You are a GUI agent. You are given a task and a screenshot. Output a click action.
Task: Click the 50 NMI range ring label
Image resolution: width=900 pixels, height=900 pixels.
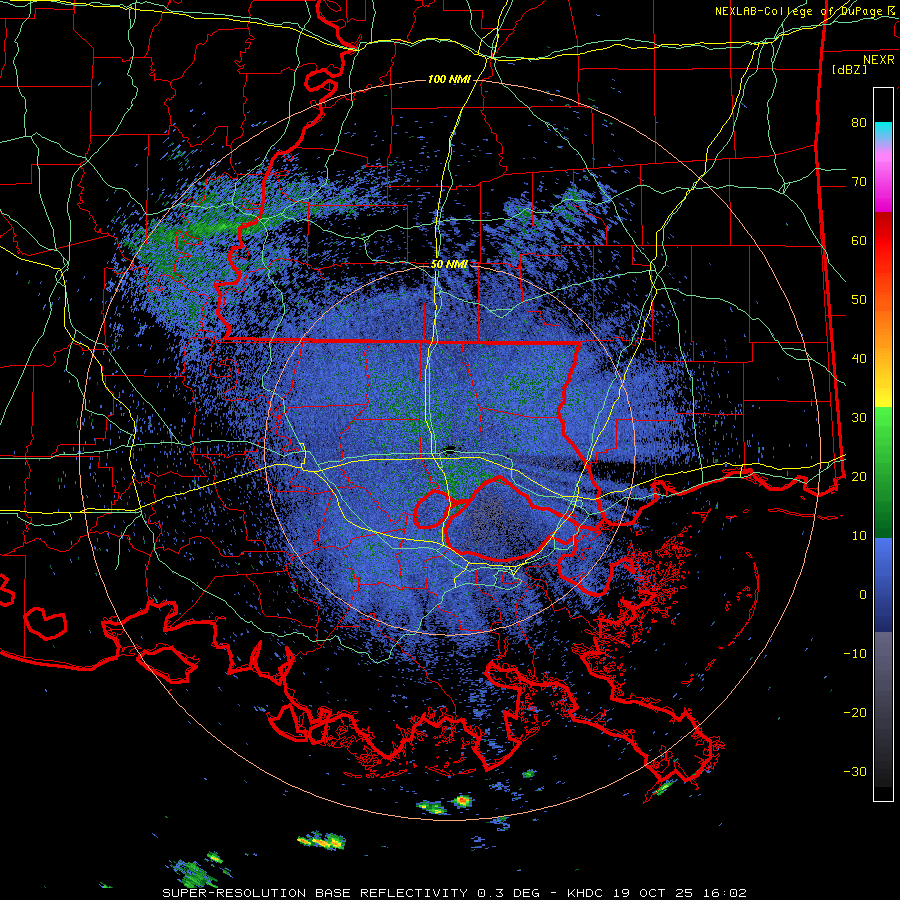pyautogui.click(x=449, y=264)
